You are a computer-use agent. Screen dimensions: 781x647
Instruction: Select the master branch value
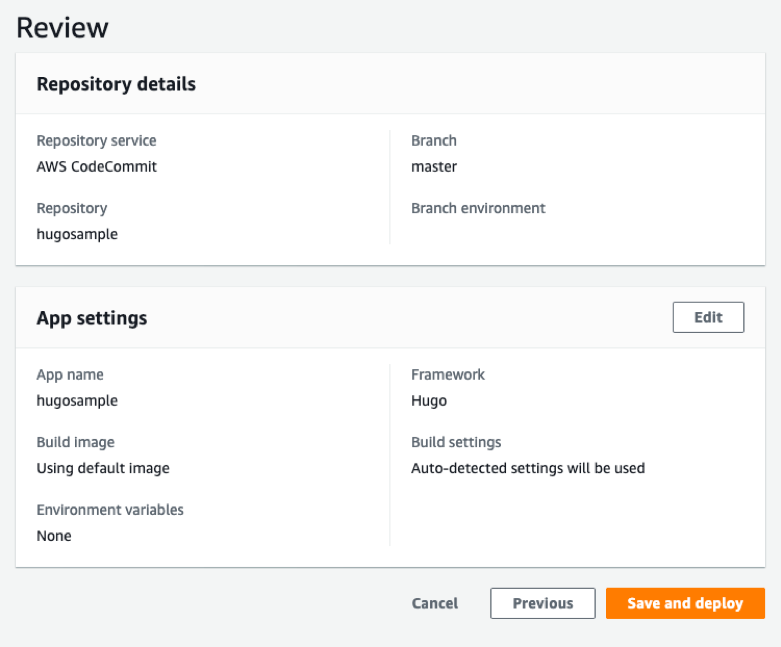(x=434, y=167)
